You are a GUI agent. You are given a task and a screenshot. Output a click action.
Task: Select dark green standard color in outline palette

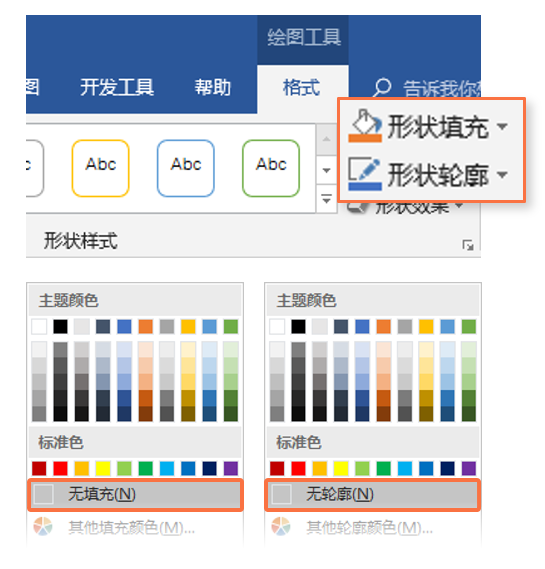tap(384, 468)
